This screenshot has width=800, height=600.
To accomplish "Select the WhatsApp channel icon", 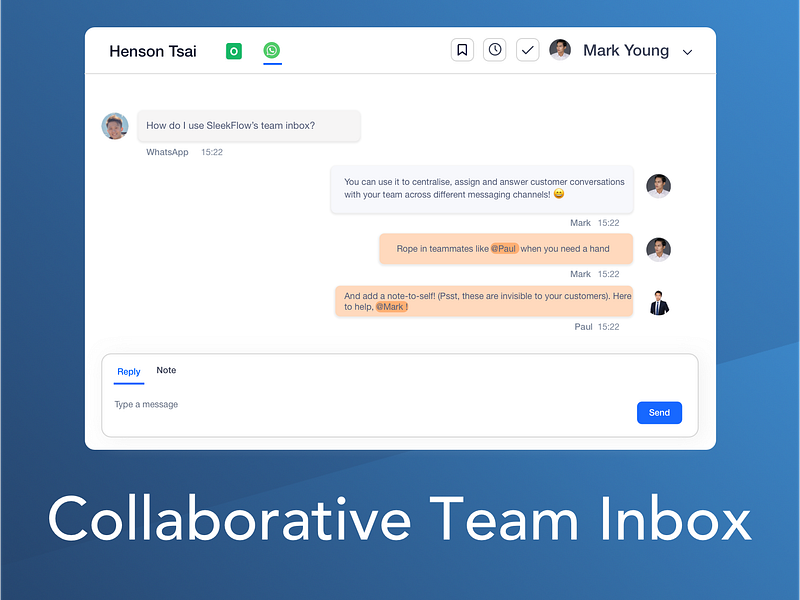I will (272, 50).
